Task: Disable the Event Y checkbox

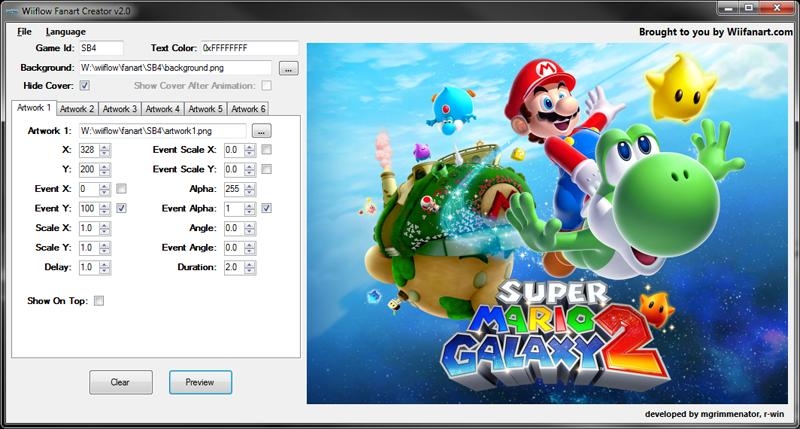Action: (x=121, y=208)
